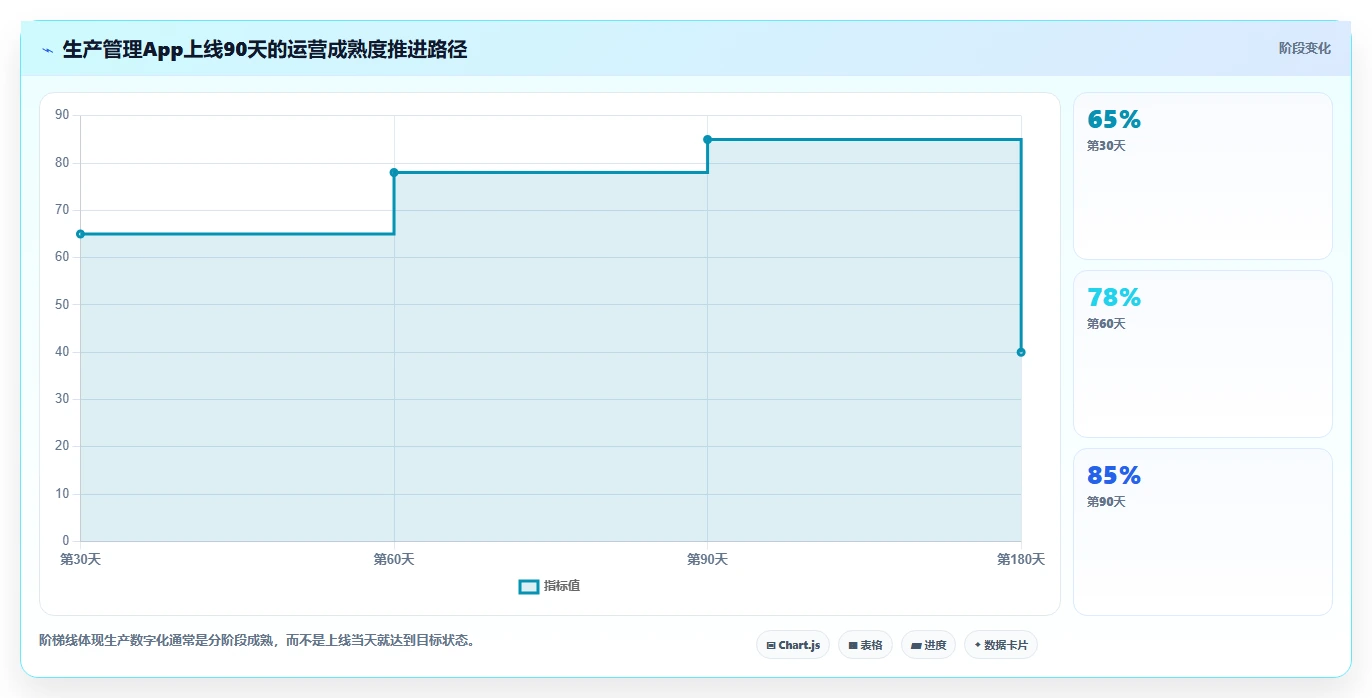Screen dimensions: 1372x698
Task: Click the y-axis value 90
Action: [x=62, y=115]
